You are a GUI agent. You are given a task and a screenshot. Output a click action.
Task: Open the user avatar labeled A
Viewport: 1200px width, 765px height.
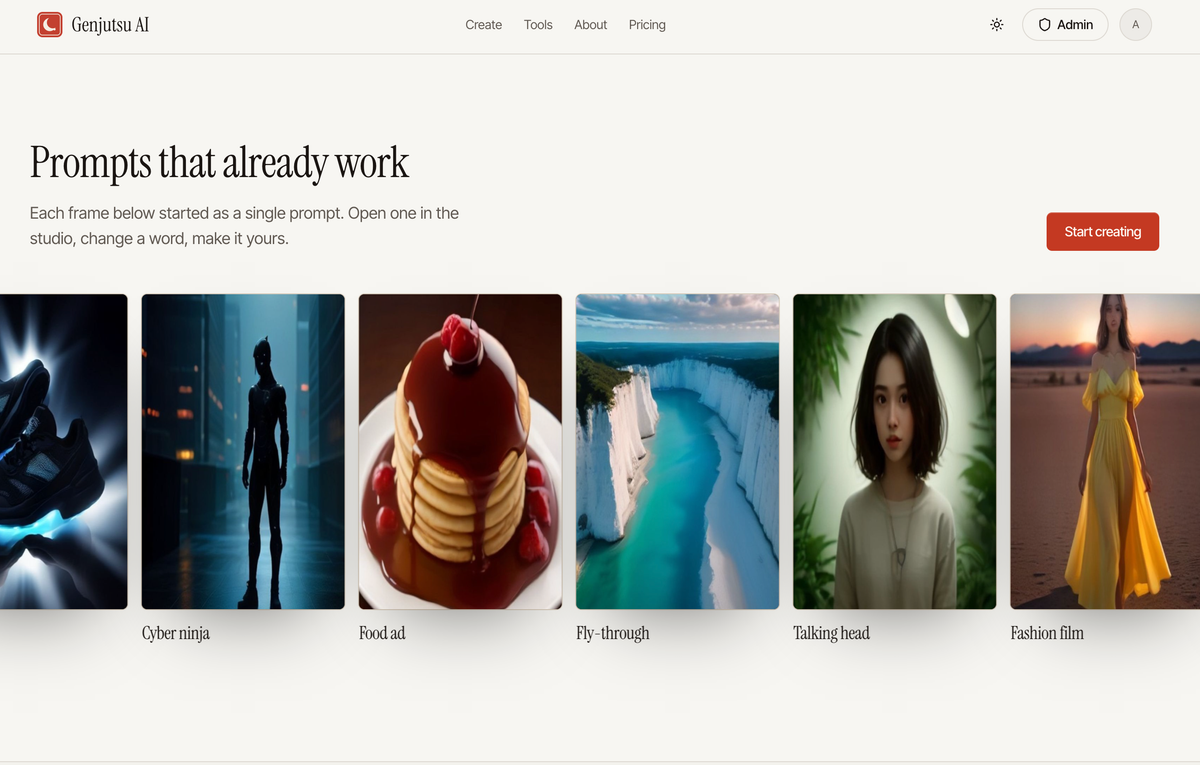pyautogui.click(x=1135, y=25)
